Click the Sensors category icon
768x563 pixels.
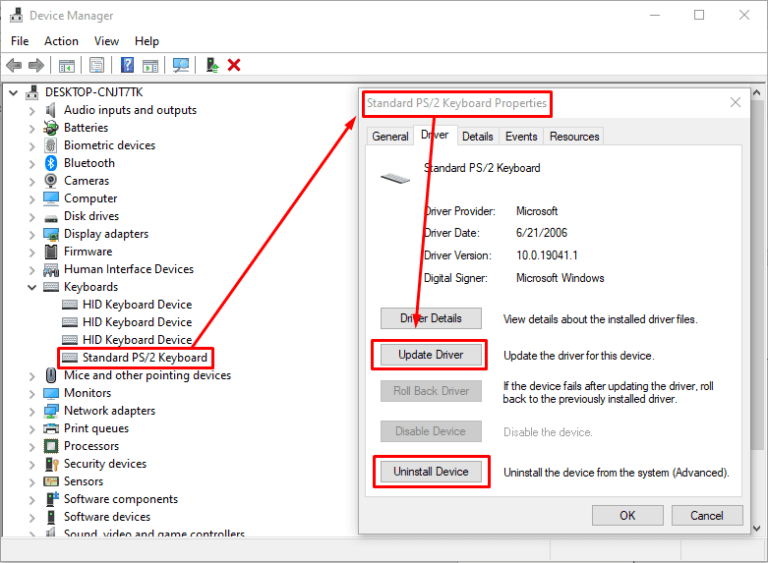click(51, 482)
